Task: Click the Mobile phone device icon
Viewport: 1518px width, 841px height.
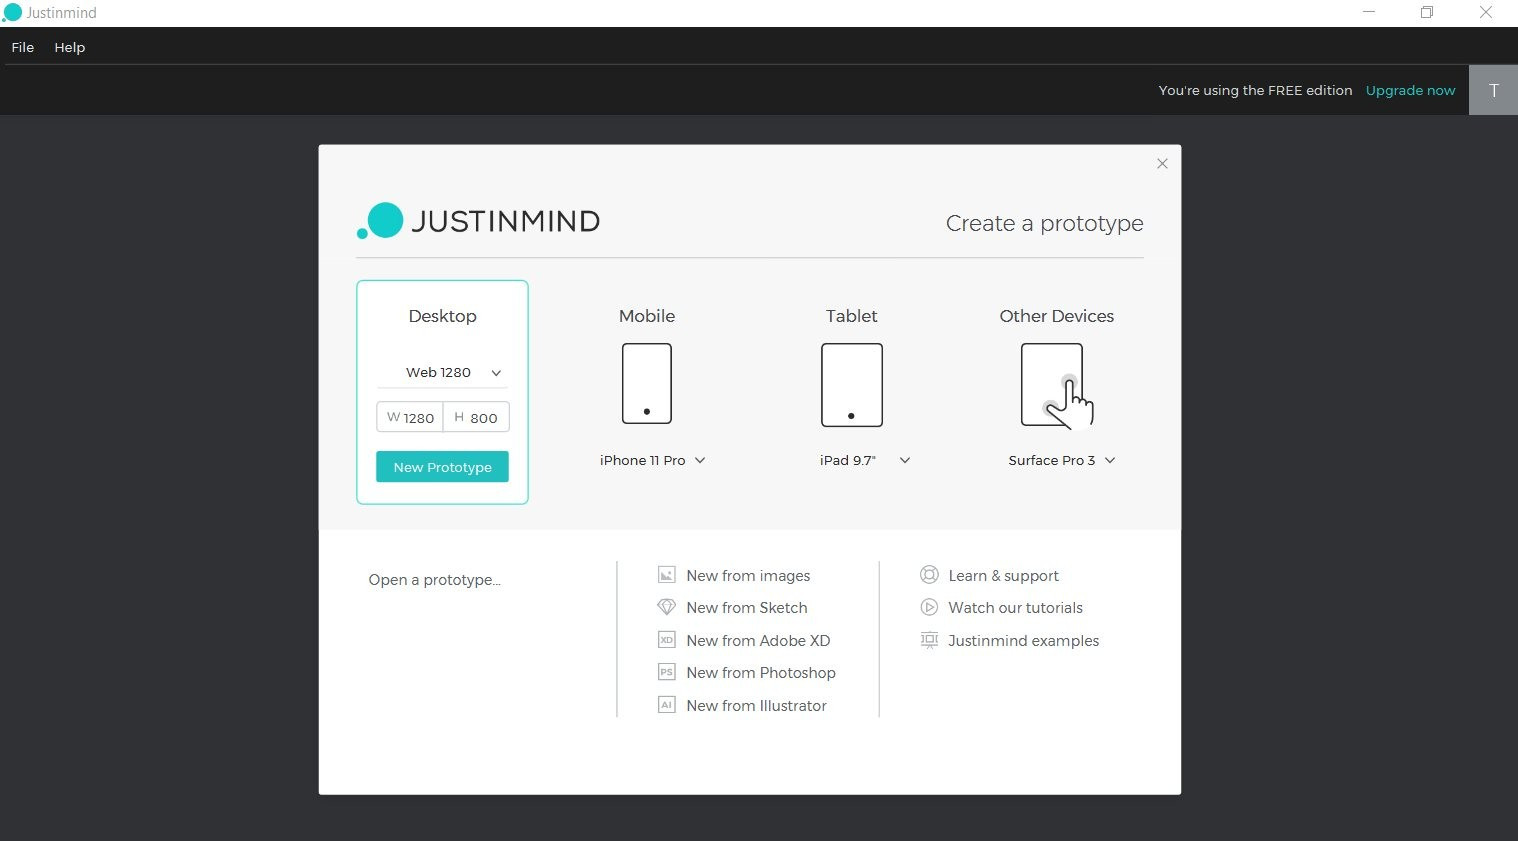Action: tap(647, 384)
